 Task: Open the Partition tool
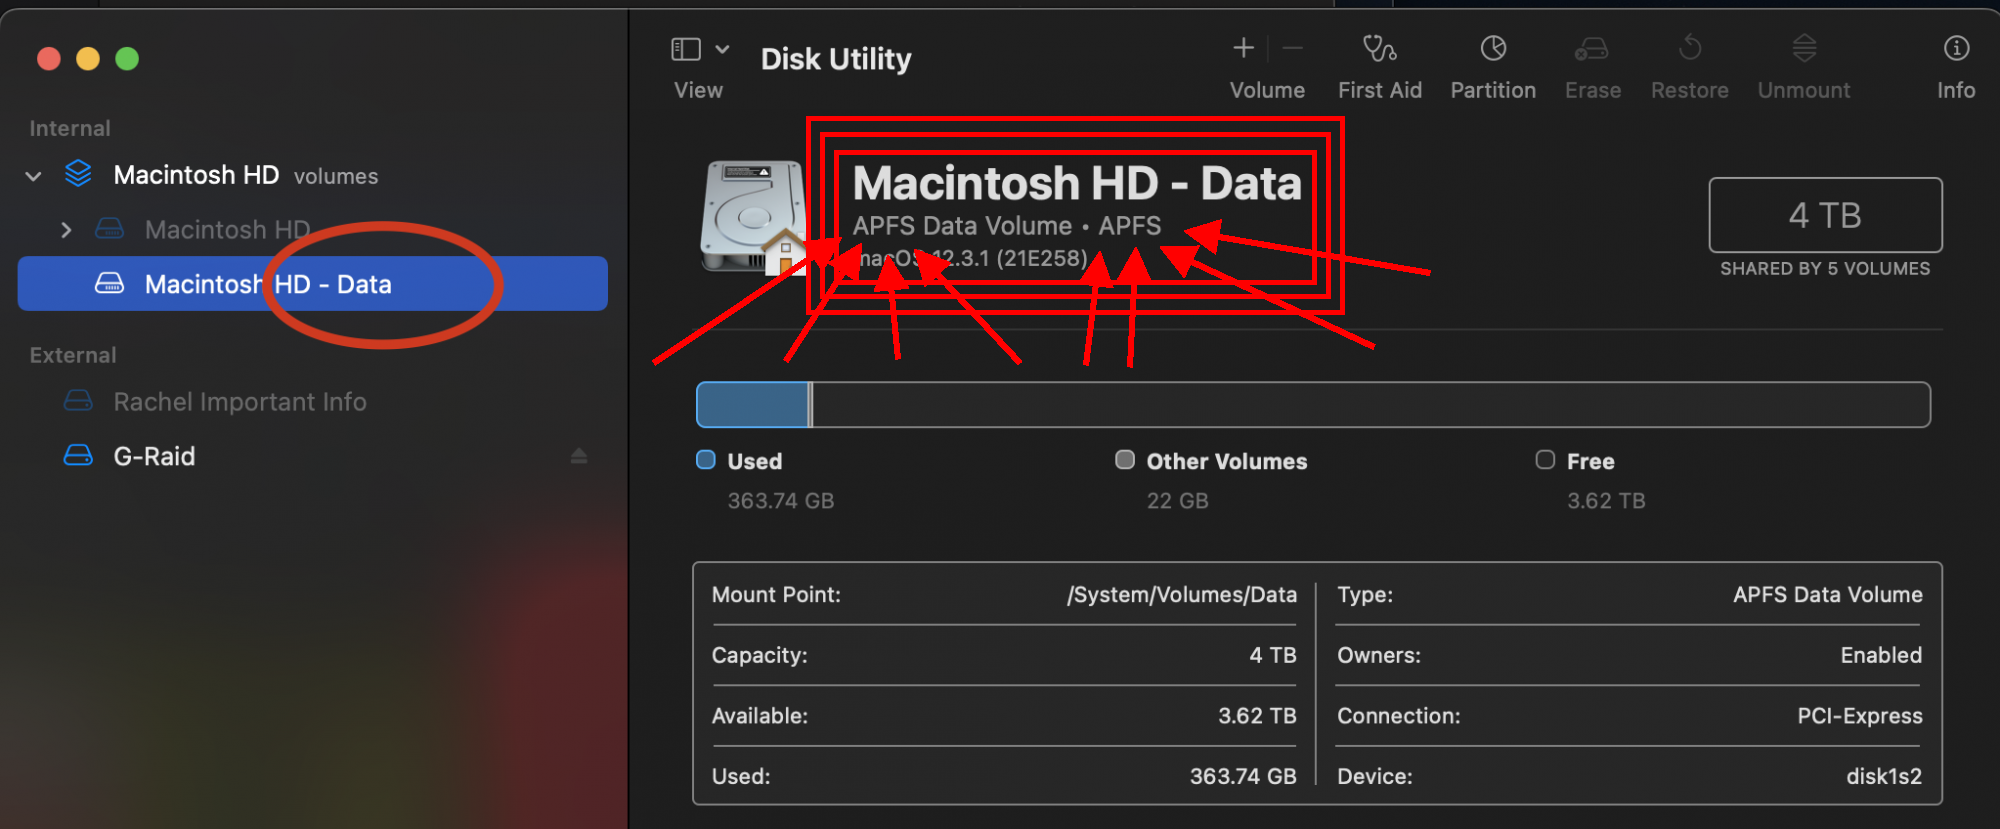coord(1493,48)
